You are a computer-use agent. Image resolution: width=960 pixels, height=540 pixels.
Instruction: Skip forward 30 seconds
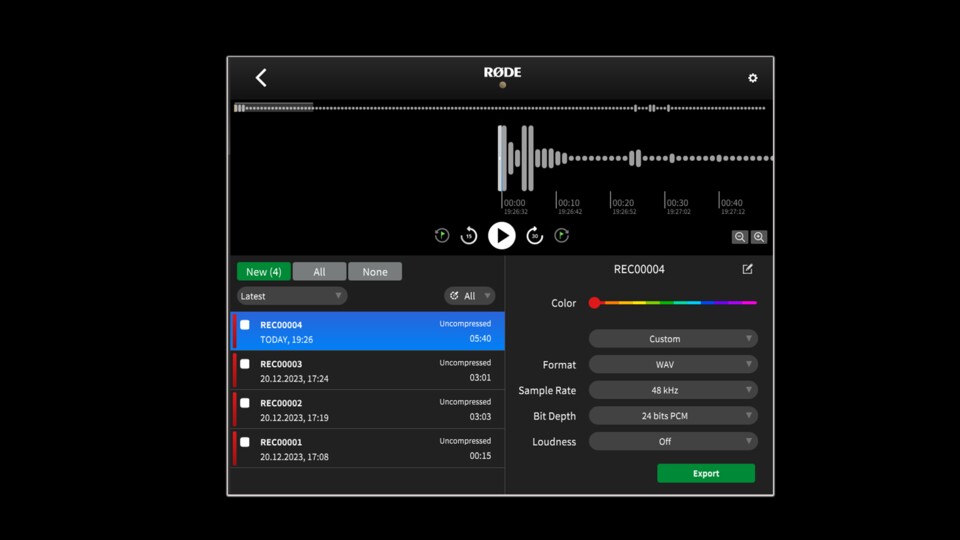[535, 236]
